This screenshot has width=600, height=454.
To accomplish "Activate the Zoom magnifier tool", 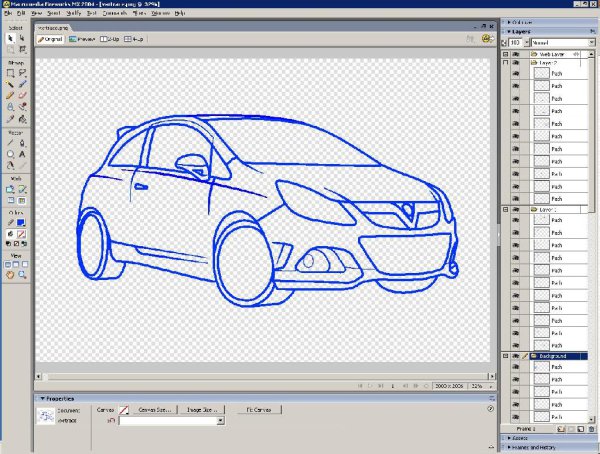I will click(x=22, y=273).
